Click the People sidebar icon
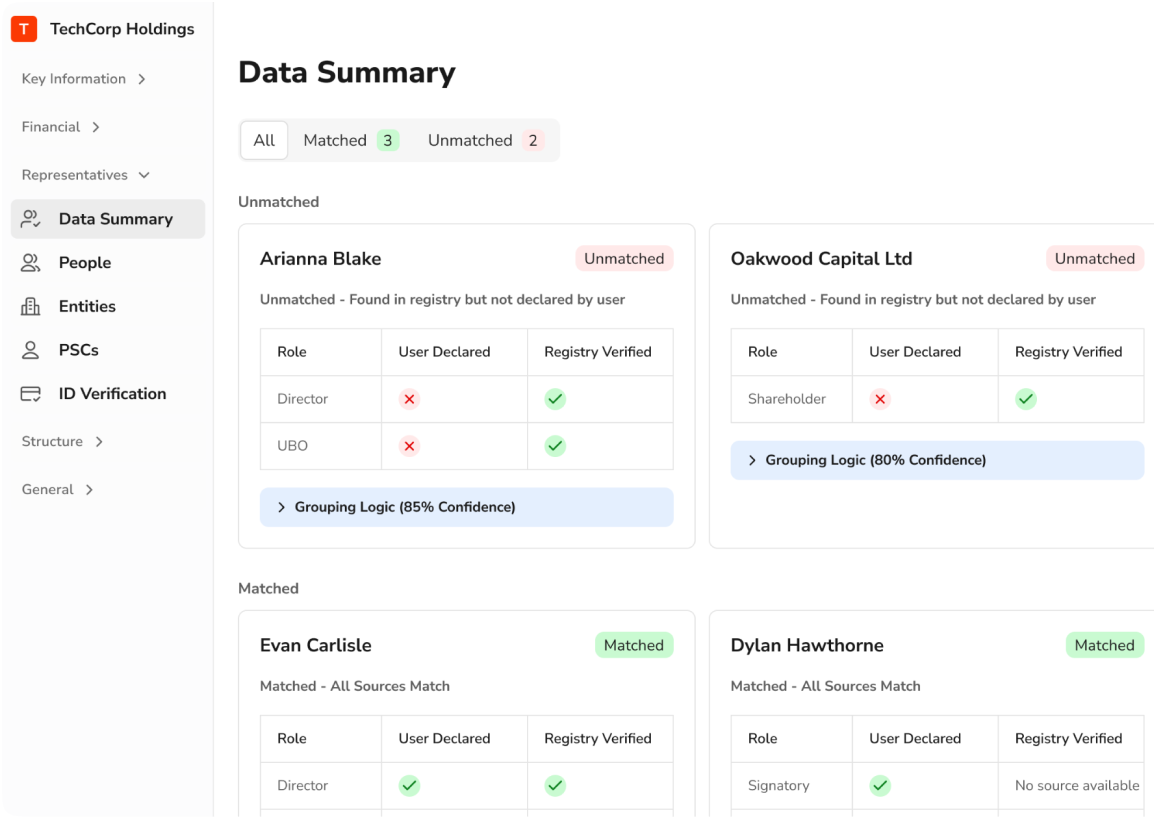Image resolution: width=1154 pixels, height=819 pixels. point(31,263)
